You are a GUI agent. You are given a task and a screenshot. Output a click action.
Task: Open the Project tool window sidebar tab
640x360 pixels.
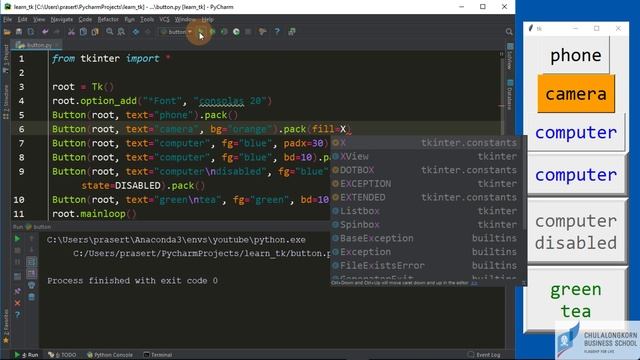tap(6, 59)
